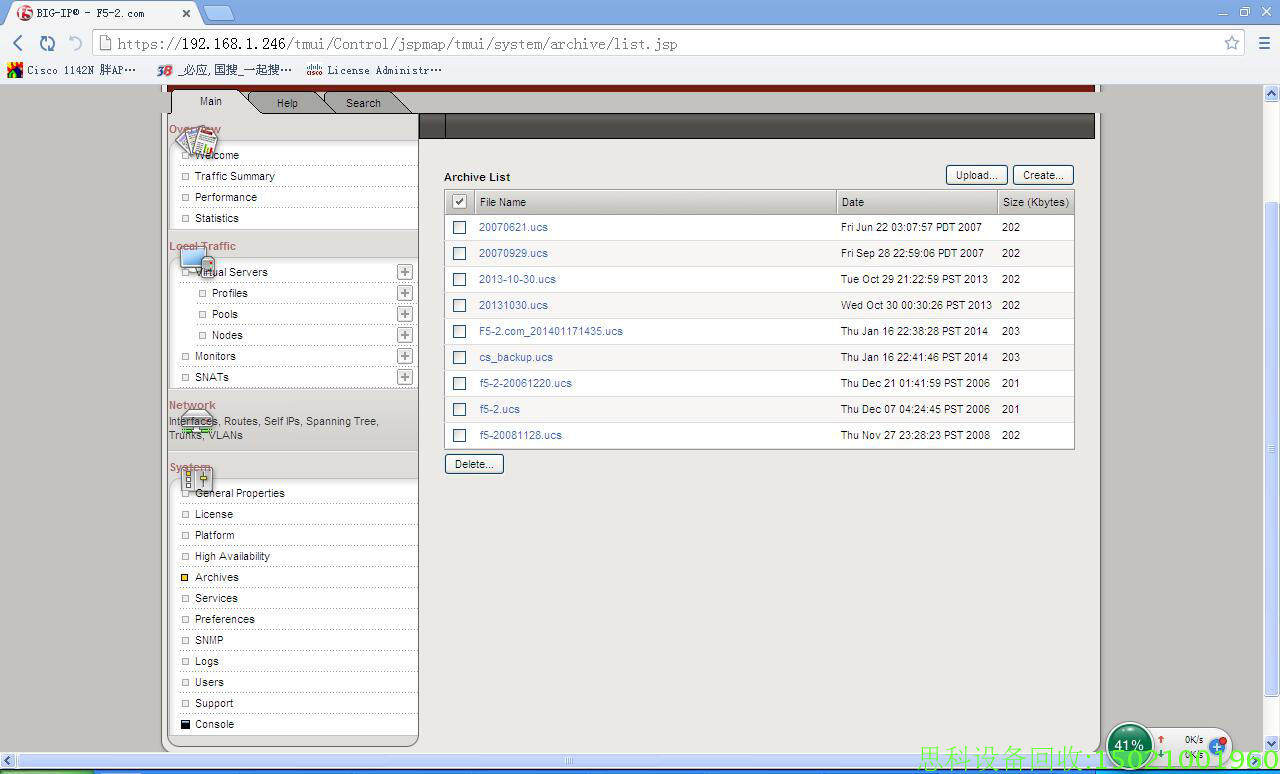The width and height of the screenshot is (1280, 774).
Task: Open the Console menu item
Action: [x=214, y=724]
